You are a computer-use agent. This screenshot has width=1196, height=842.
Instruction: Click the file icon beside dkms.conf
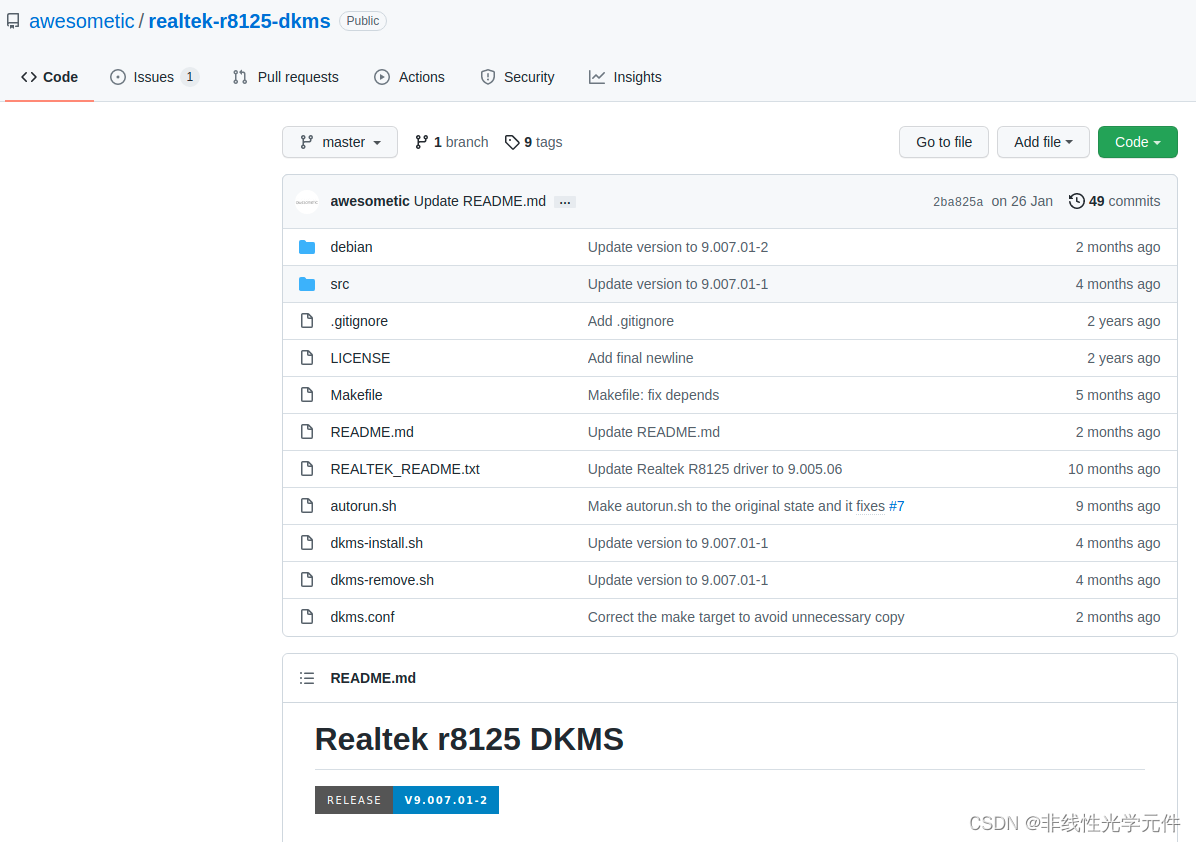click(x=307, y=617)
